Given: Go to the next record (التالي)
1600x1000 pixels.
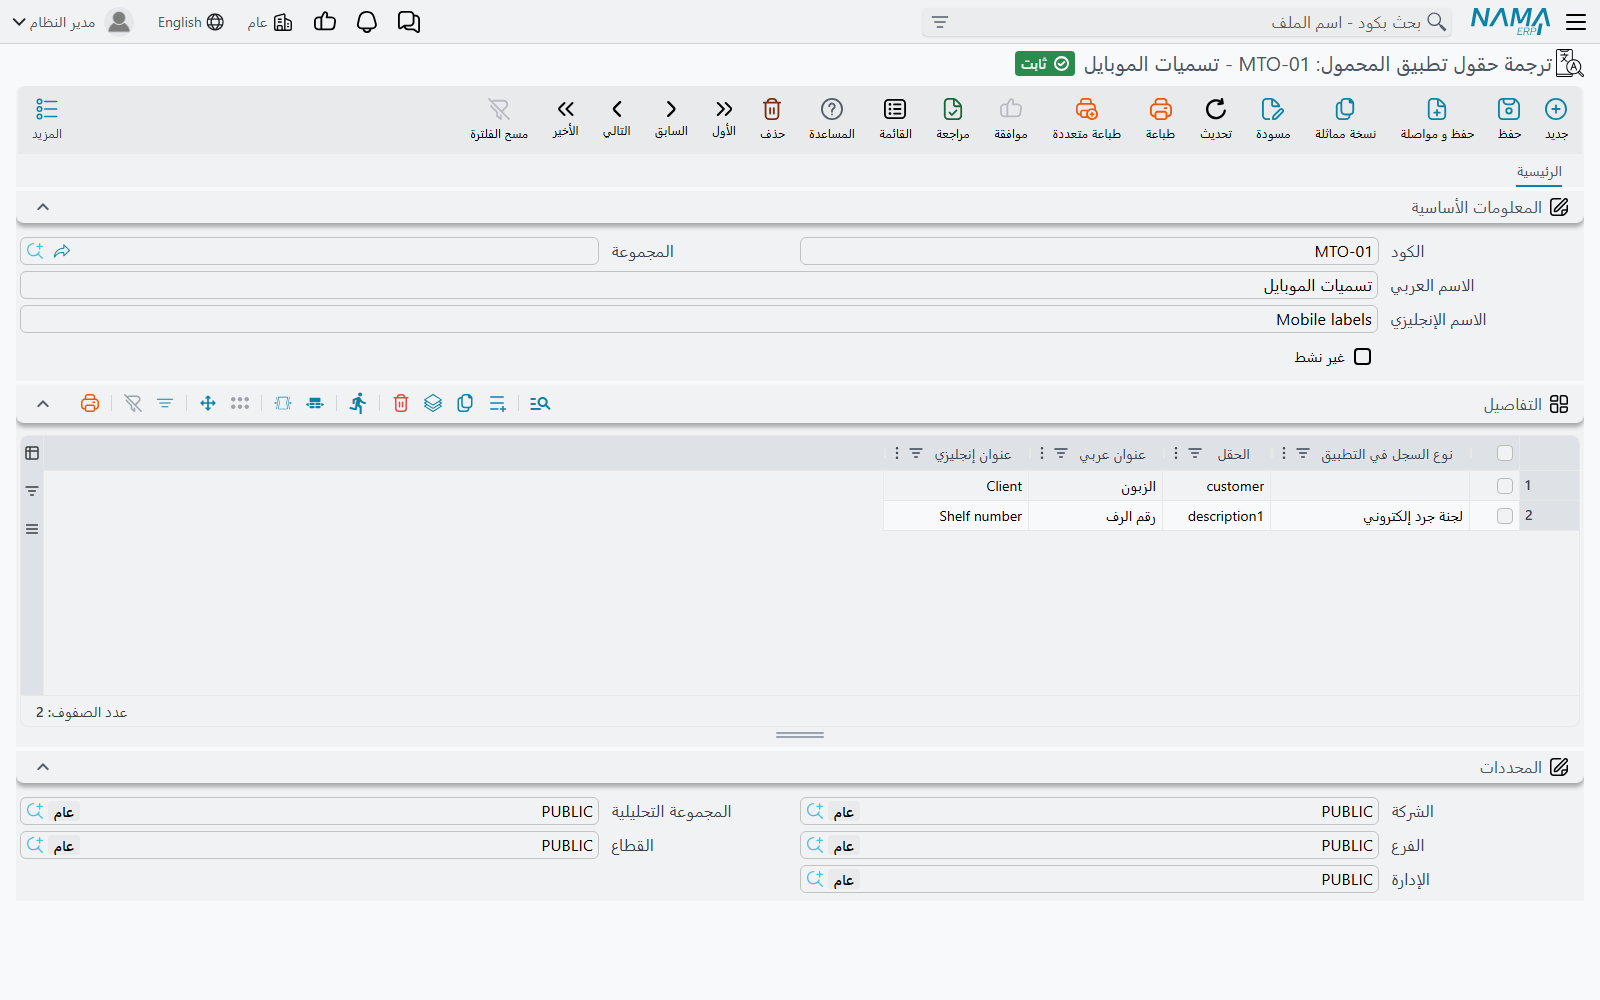Looking at the screenshot, I should (617, 118).
